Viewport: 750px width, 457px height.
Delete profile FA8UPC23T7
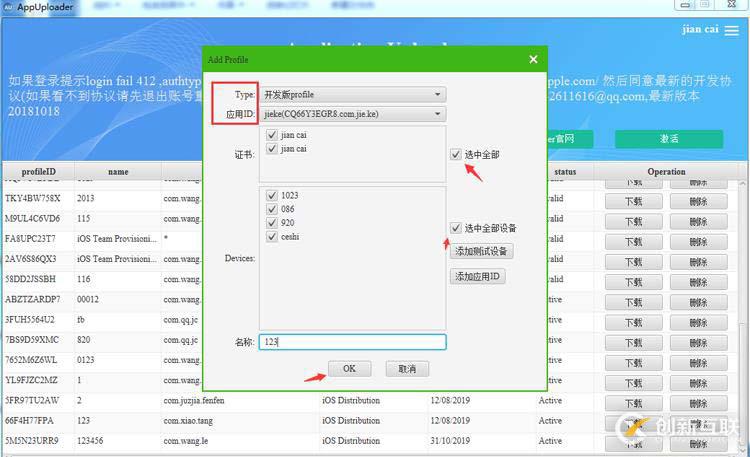click(698, 242)
